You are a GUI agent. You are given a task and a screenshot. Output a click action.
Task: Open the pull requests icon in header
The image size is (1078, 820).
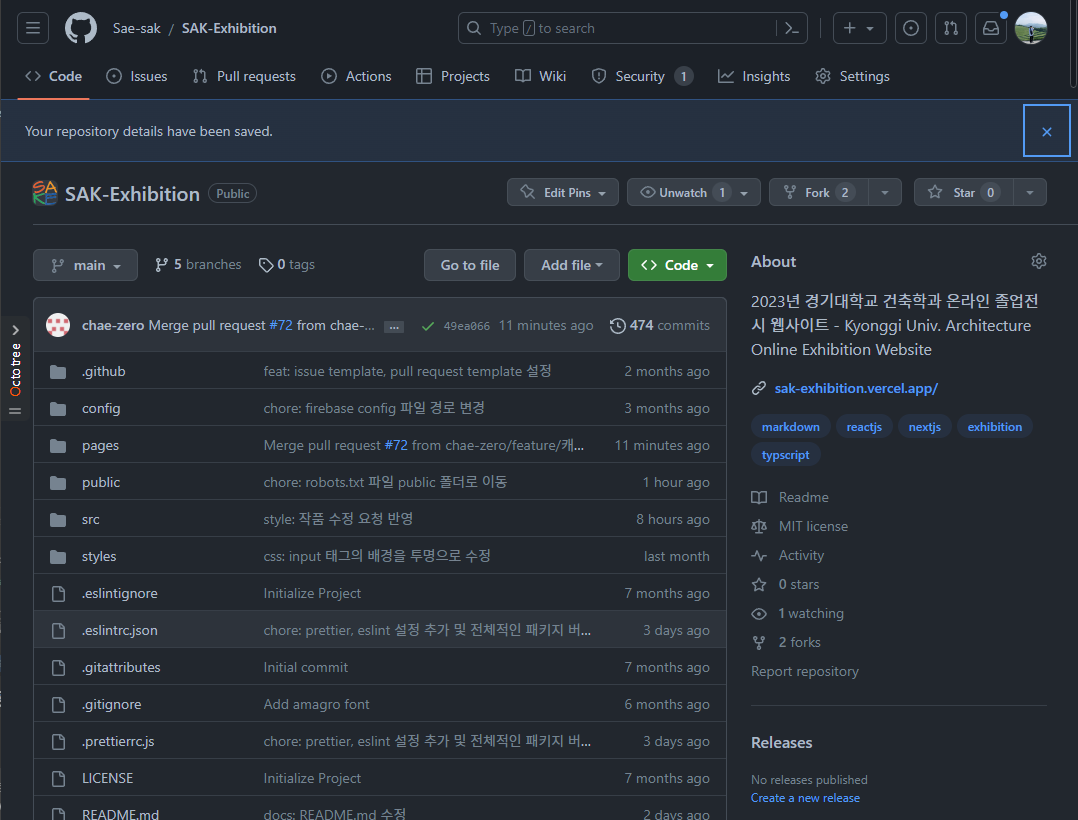coord(951,28)
